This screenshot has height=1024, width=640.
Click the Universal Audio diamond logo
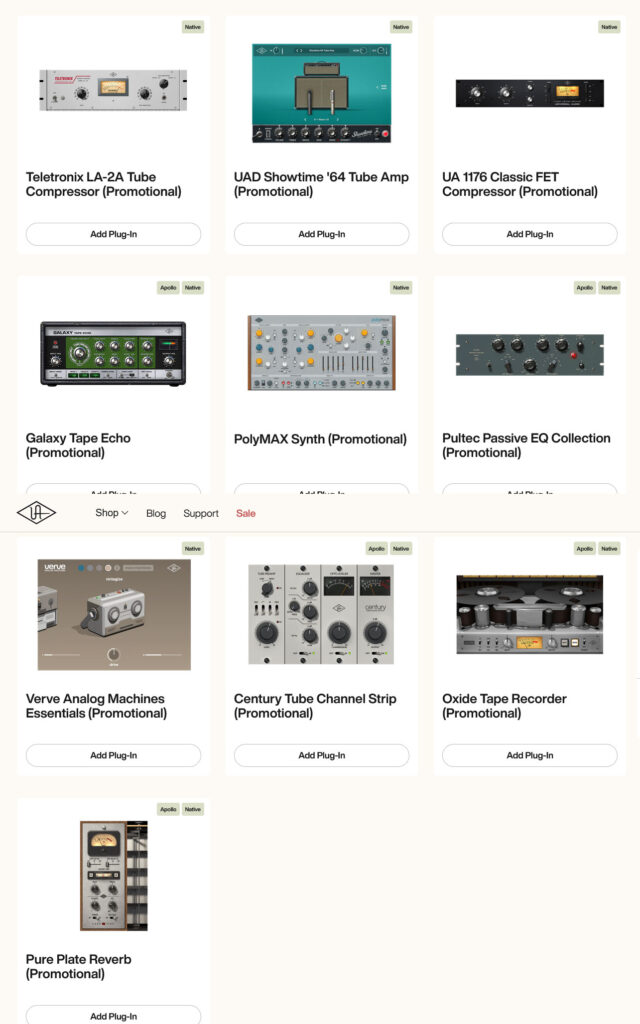pos(37,513)
